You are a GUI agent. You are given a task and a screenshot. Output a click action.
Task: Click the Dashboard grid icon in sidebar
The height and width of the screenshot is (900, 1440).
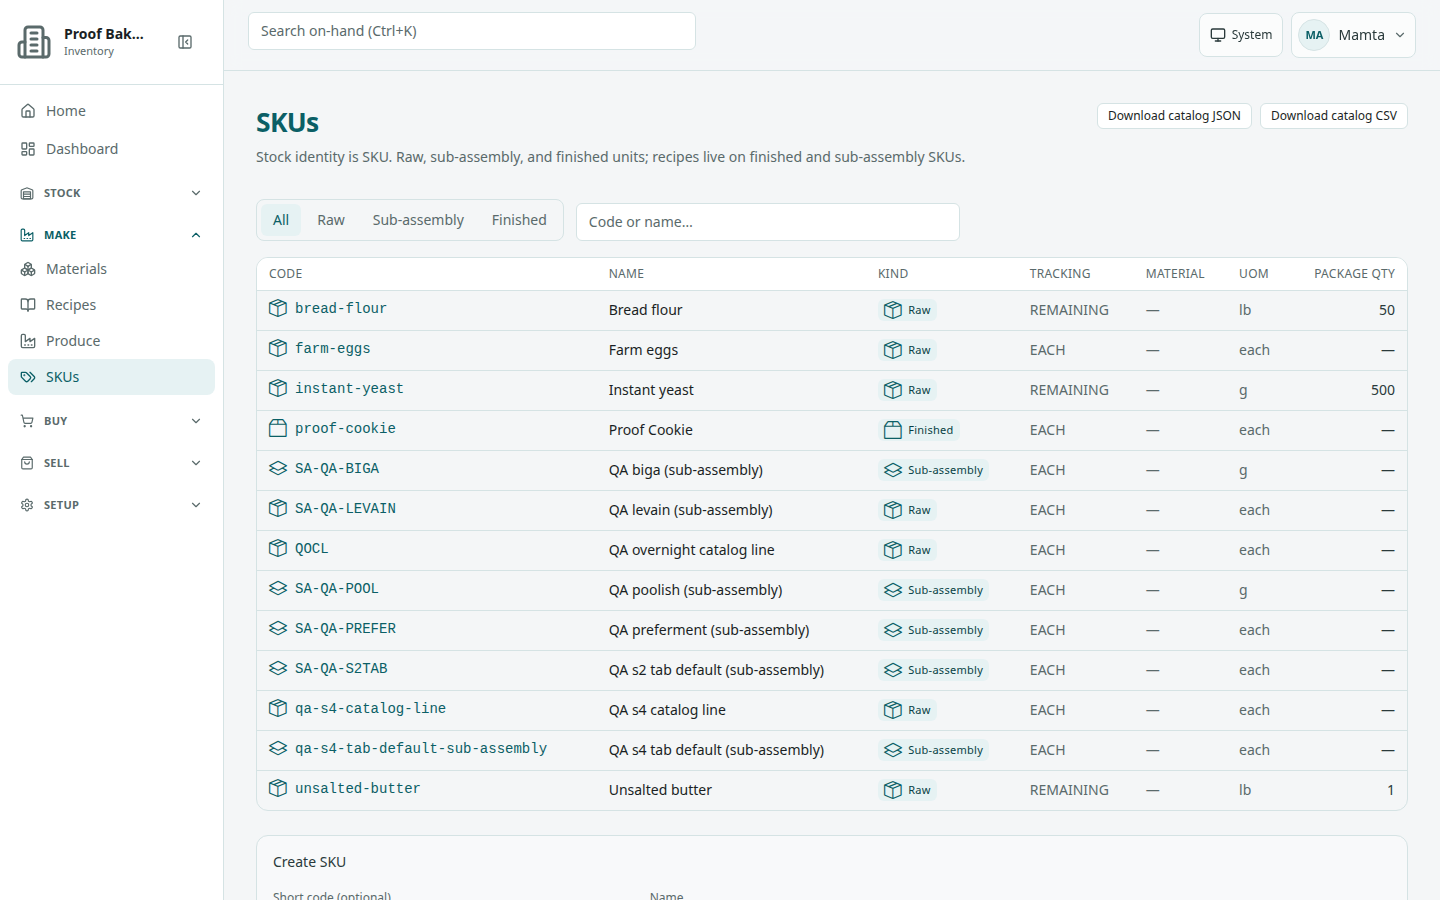tap(28, 149)
